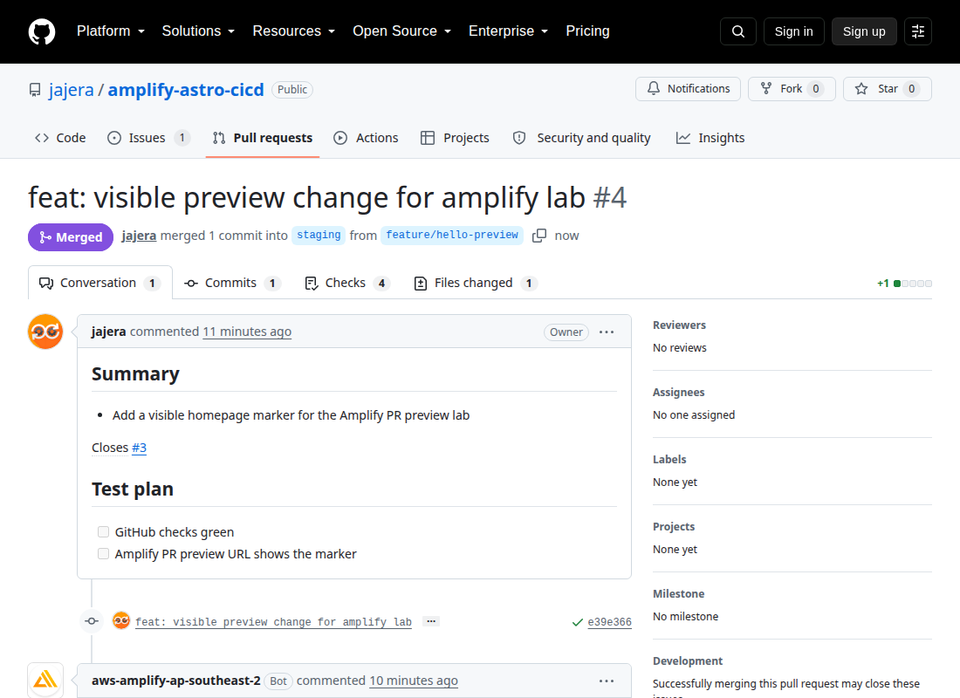The height and width of the screenshot is (698, 960).
Task: Click the 'No milestone' text
Action: 685,617
